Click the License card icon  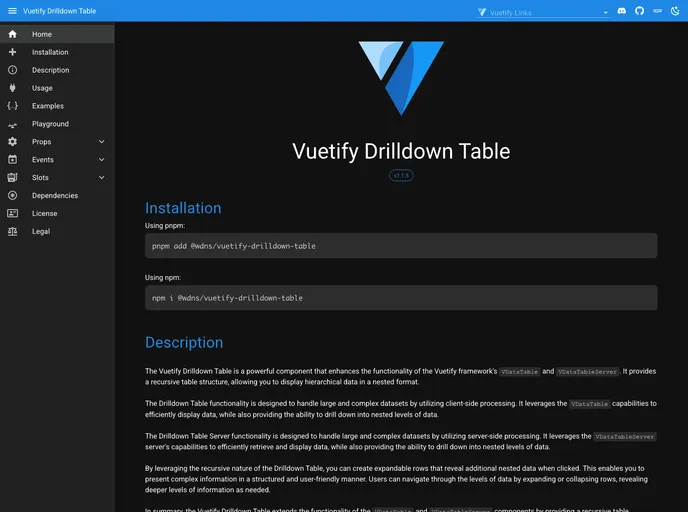[x=12, y=213]
